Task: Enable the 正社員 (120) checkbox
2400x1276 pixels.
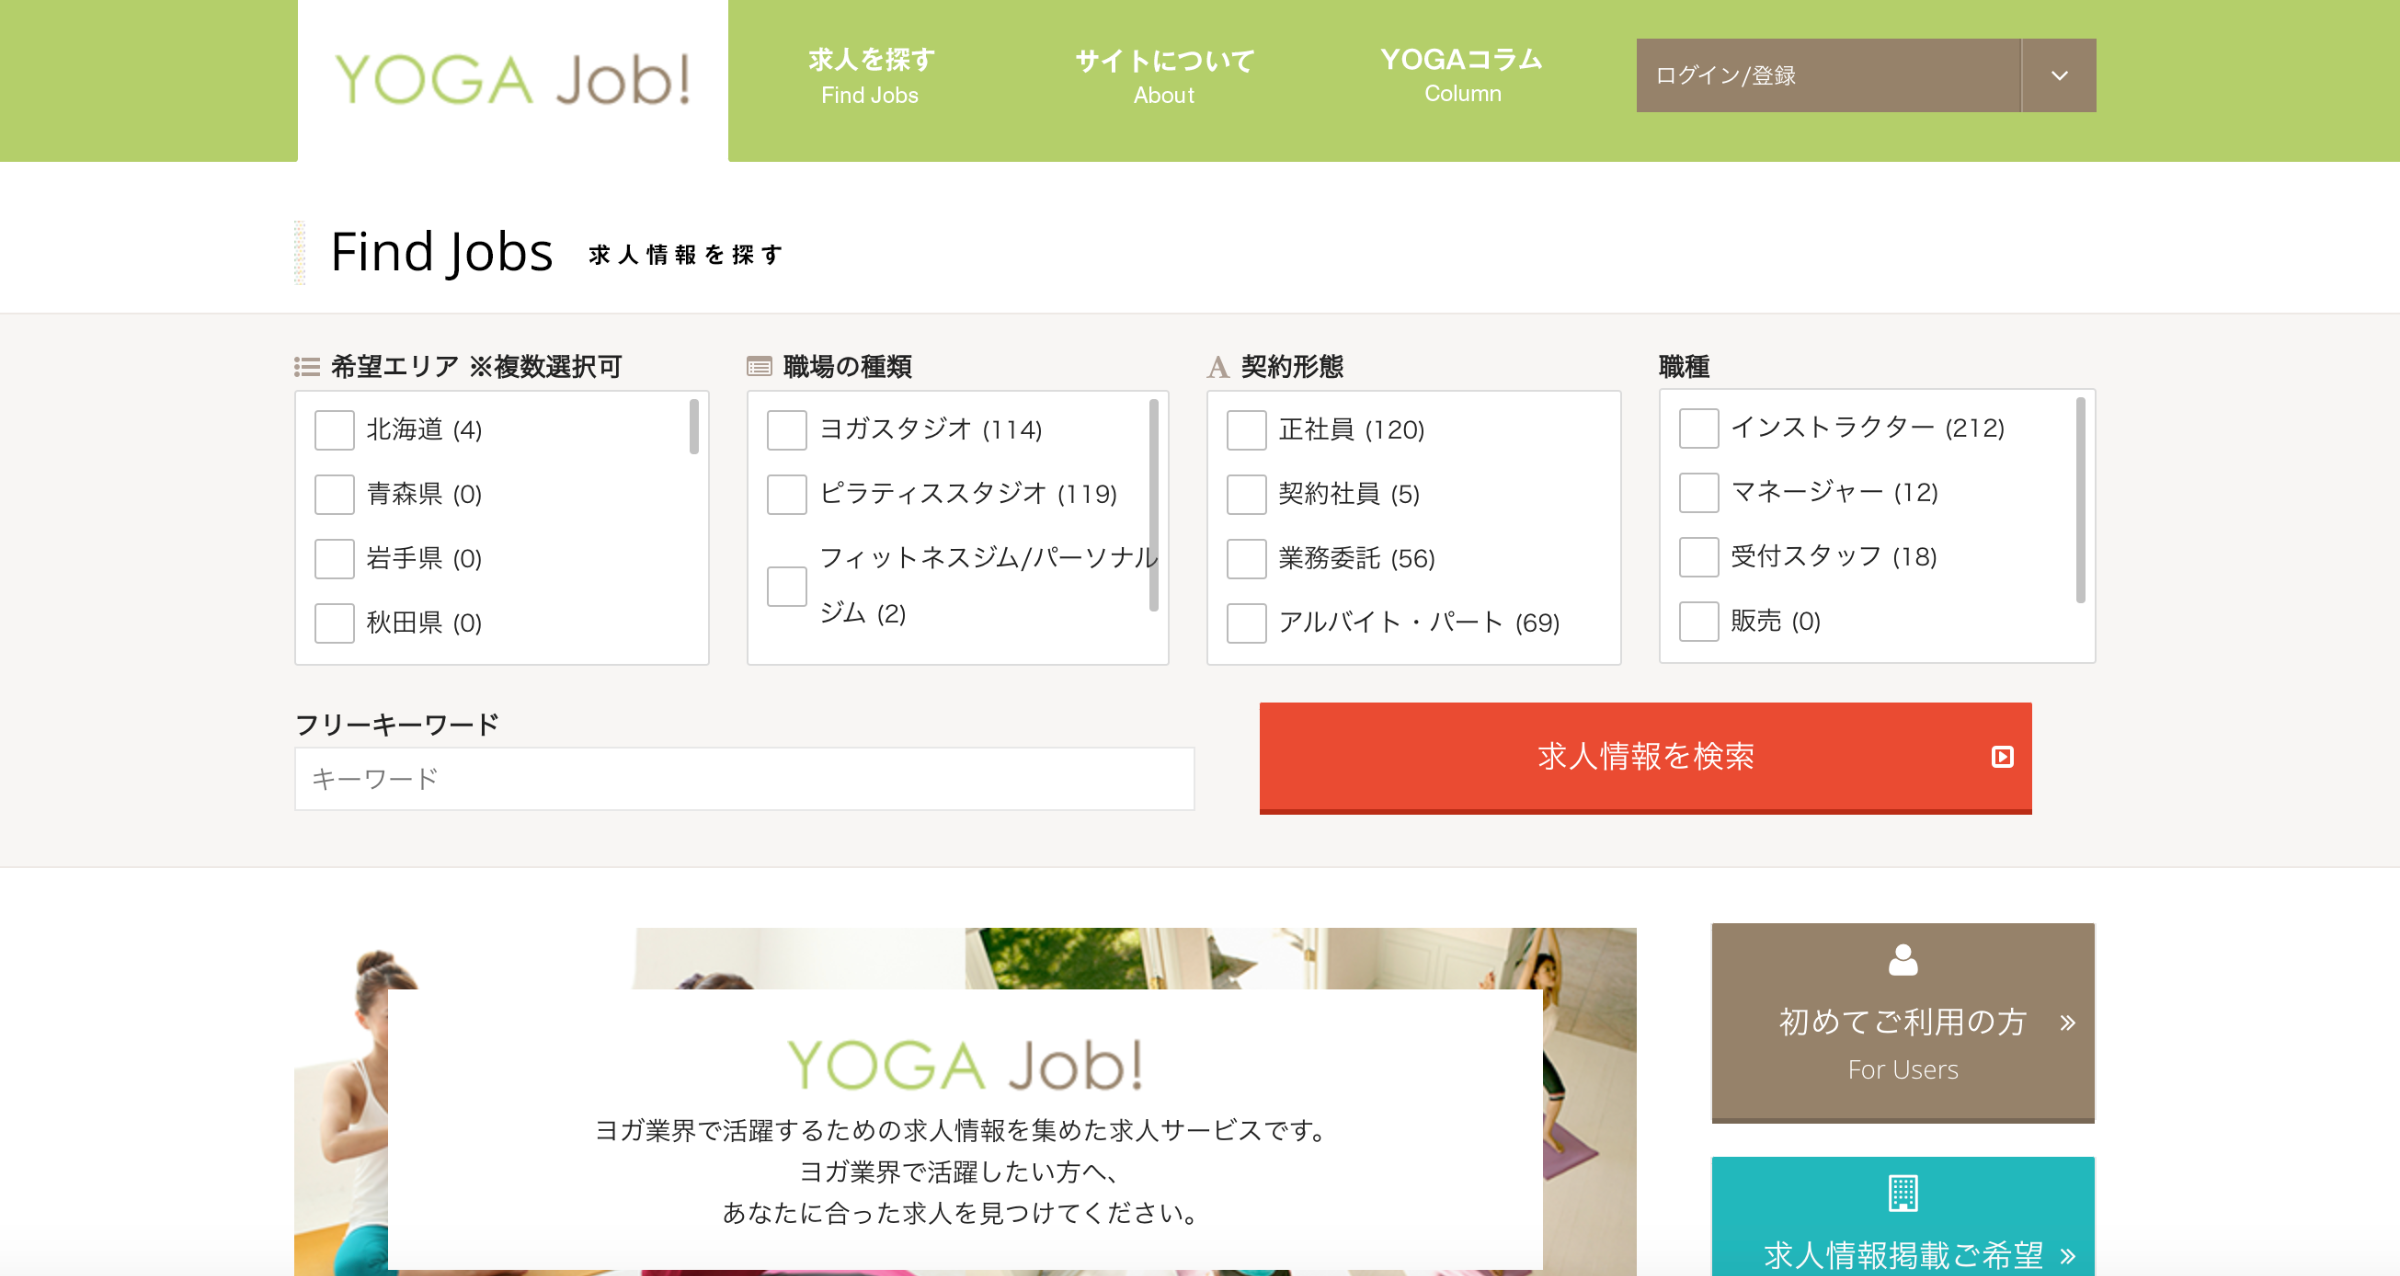Action: [1246, 430]
